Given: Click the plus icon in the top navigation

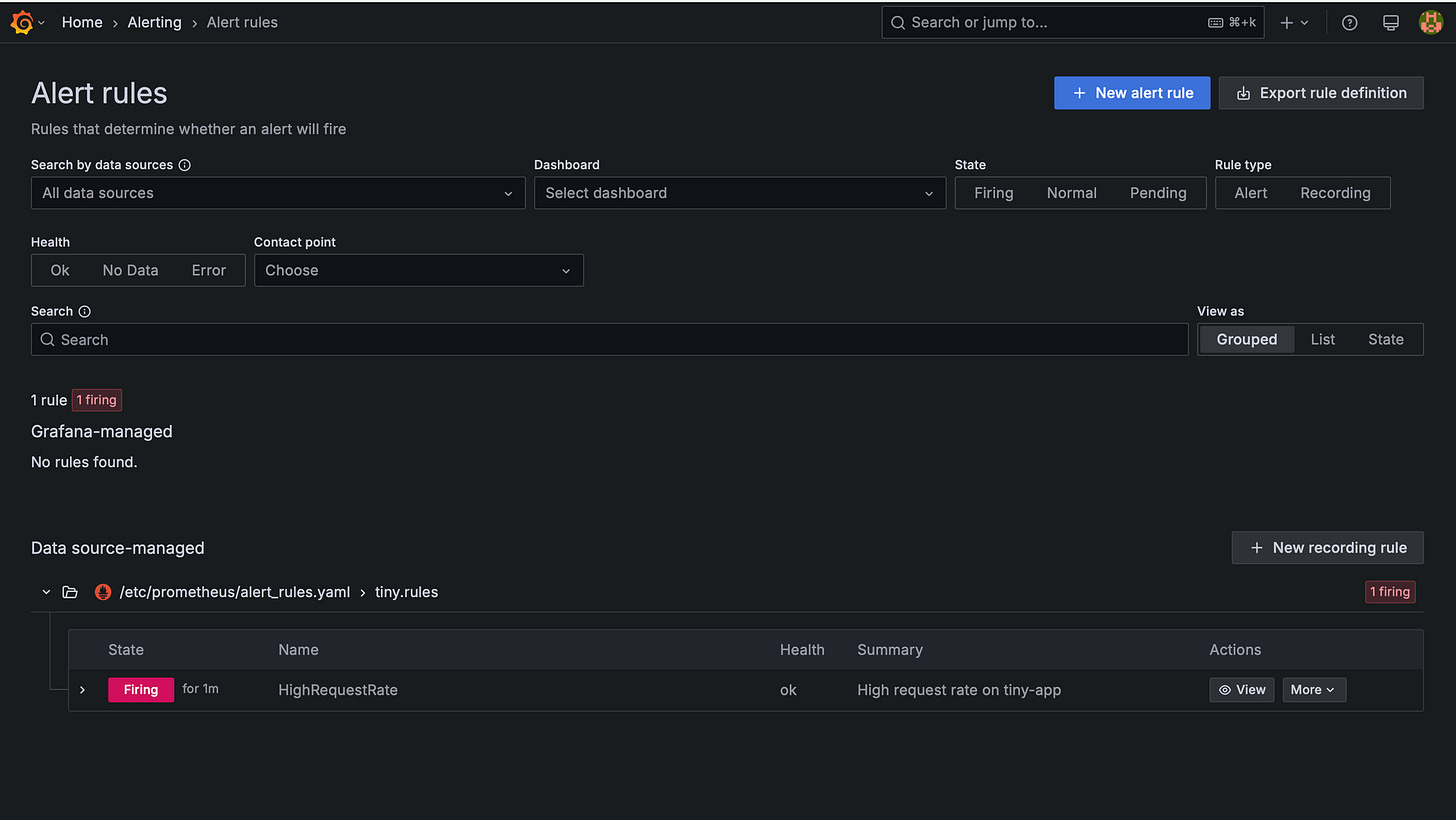Looking at the screenshot, I should click(1286, 22).
